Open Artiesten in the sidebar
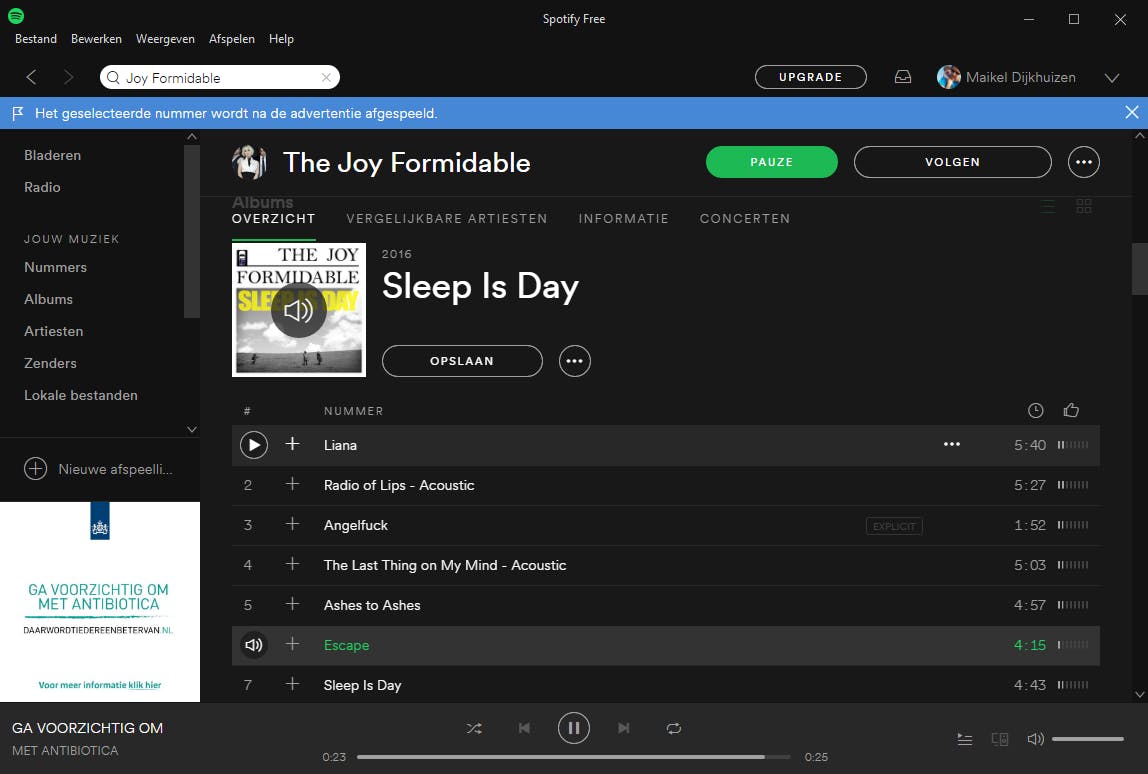This screenshot has height=774, width=1148. tap(53, 331)
